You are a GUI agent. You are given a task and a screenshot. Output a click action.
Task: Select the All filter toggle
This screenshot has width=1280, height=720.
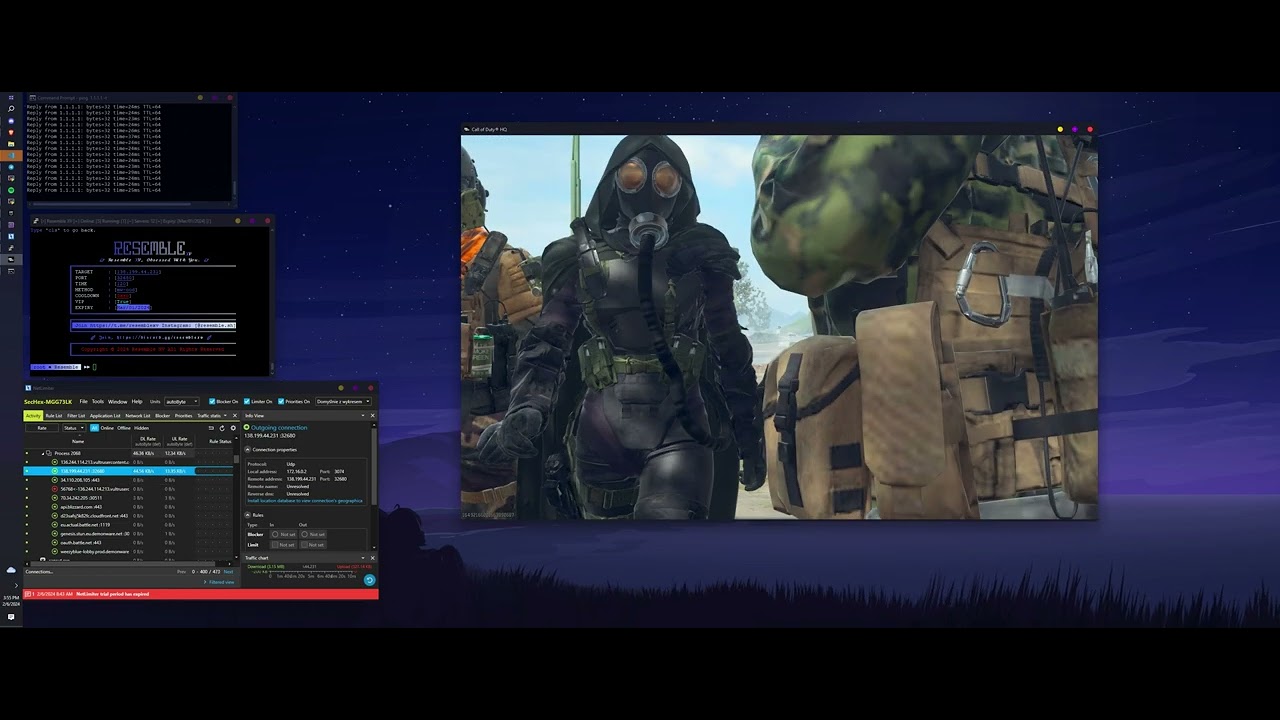click(94, 428)
